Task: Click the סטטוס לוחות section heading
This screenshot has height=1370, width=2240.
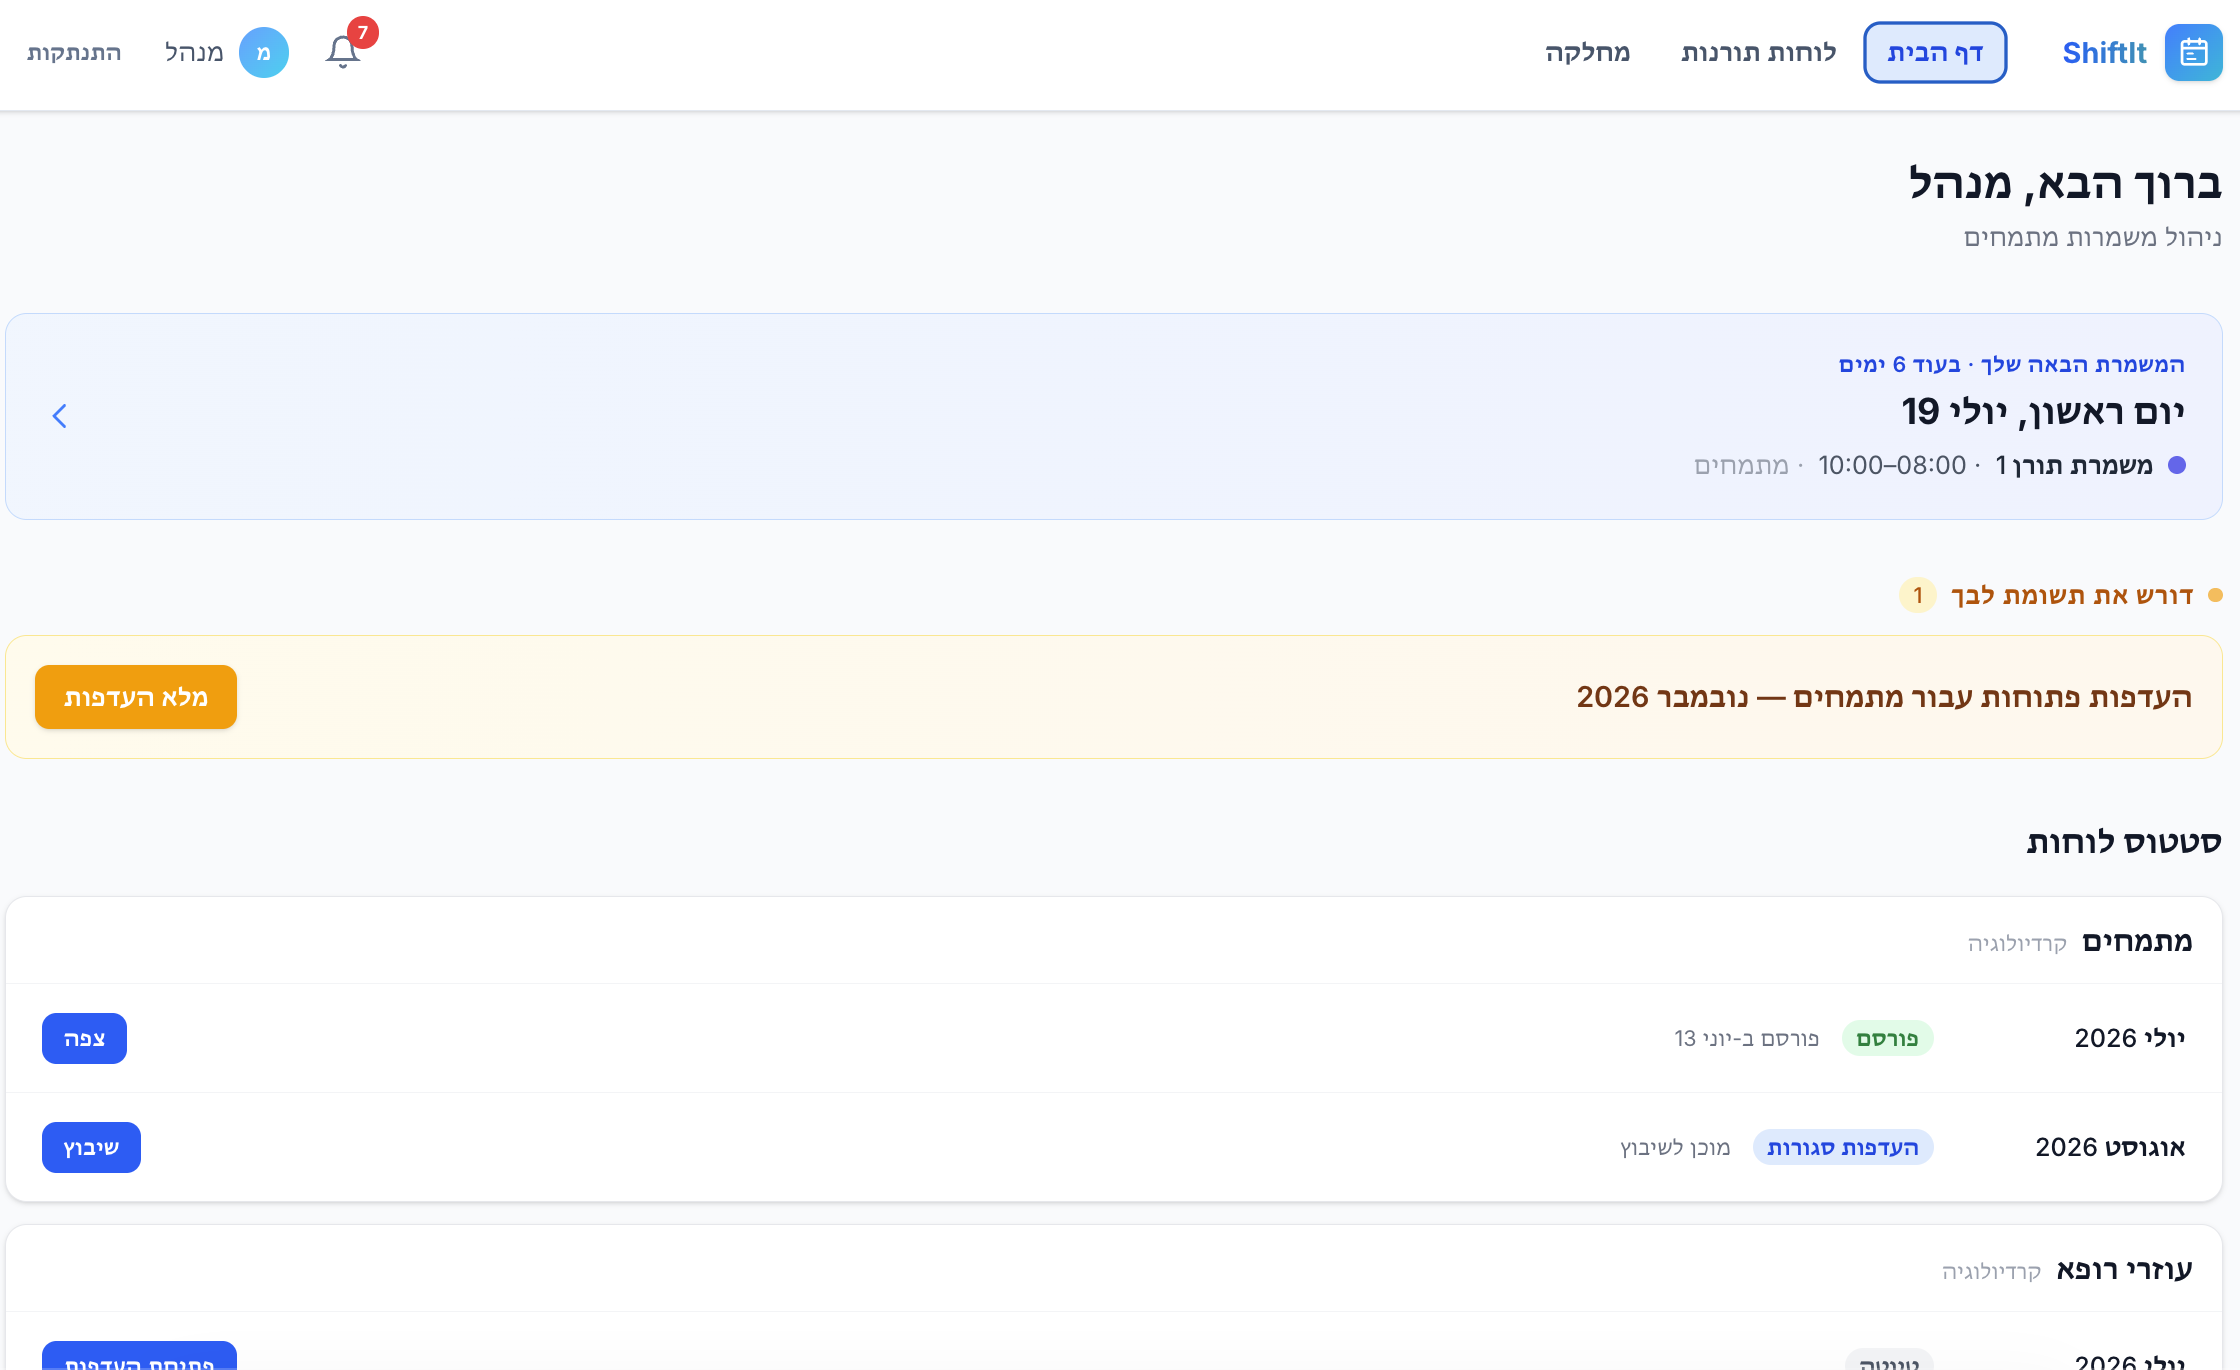Action: pyautogui.click(x=2124, y=842)
